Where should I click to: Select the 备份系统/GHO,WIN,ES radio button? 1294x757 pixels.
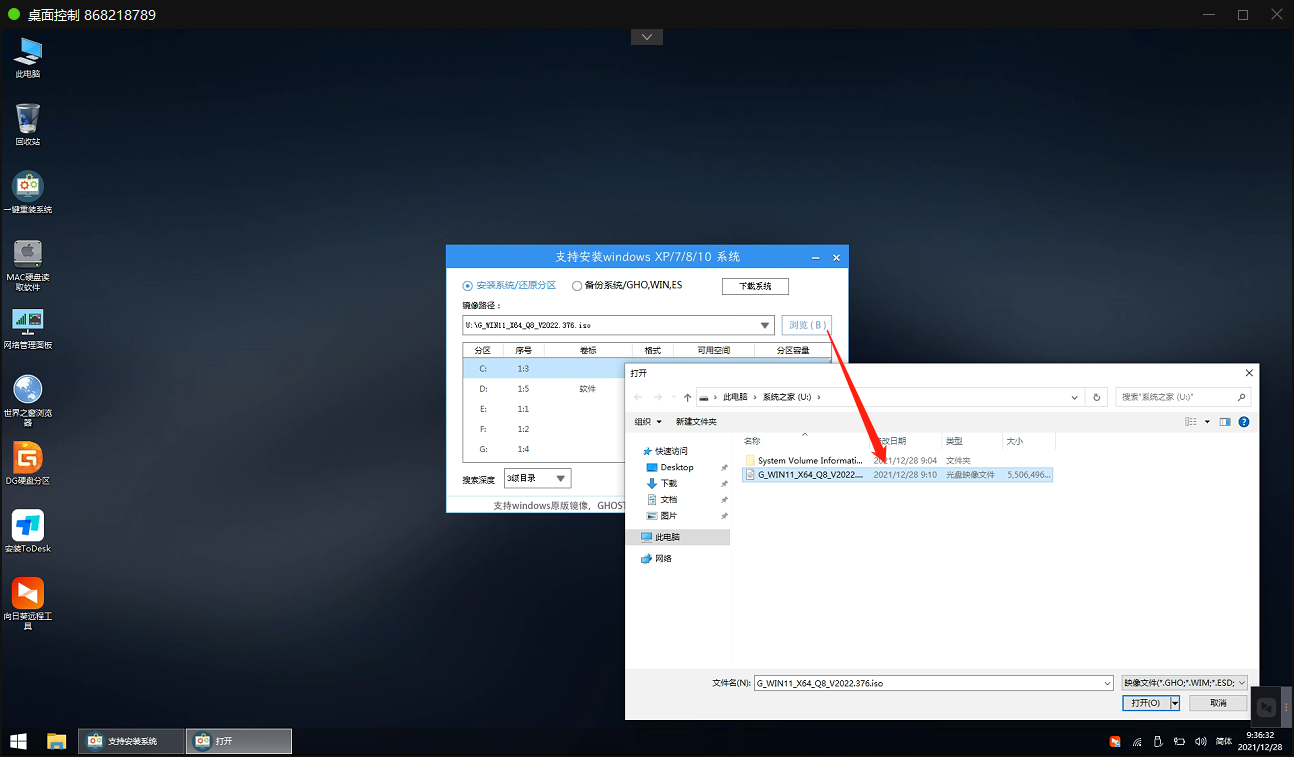577,285
